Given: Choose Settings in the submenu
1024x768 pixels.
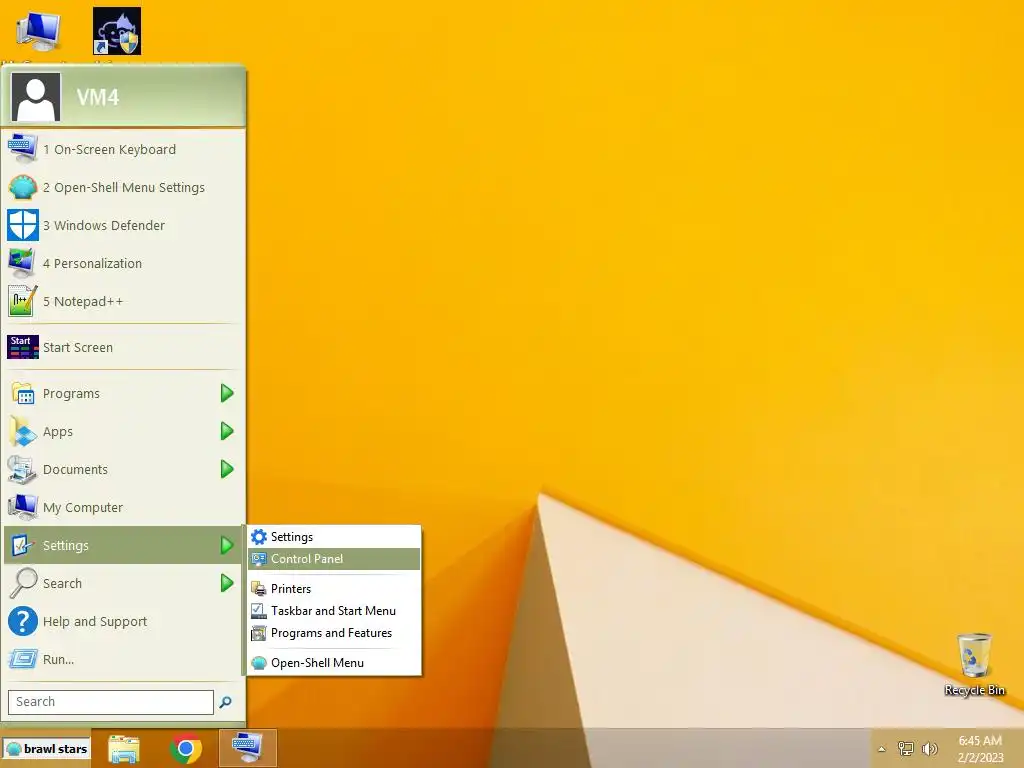Looking at the screenshot, I should pos(334,537).
